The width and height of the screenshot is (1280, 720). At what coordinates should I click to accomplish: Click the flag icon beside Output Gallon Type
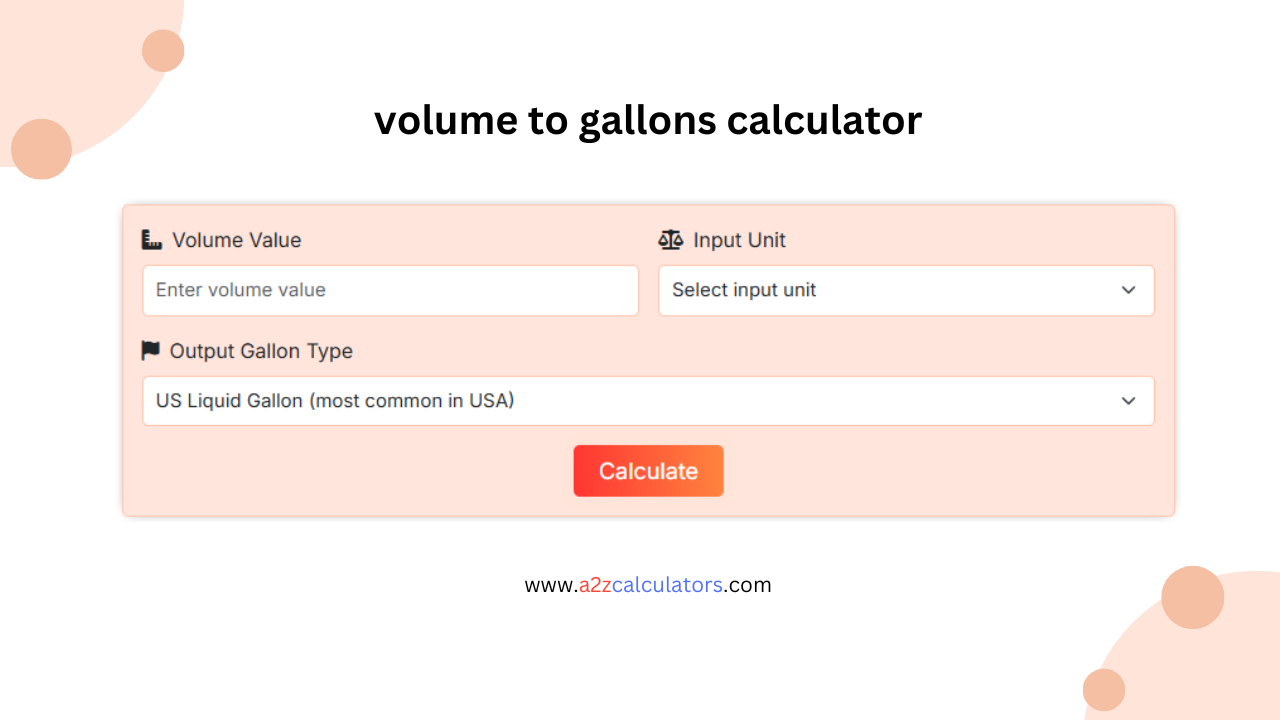pos(151,350)
